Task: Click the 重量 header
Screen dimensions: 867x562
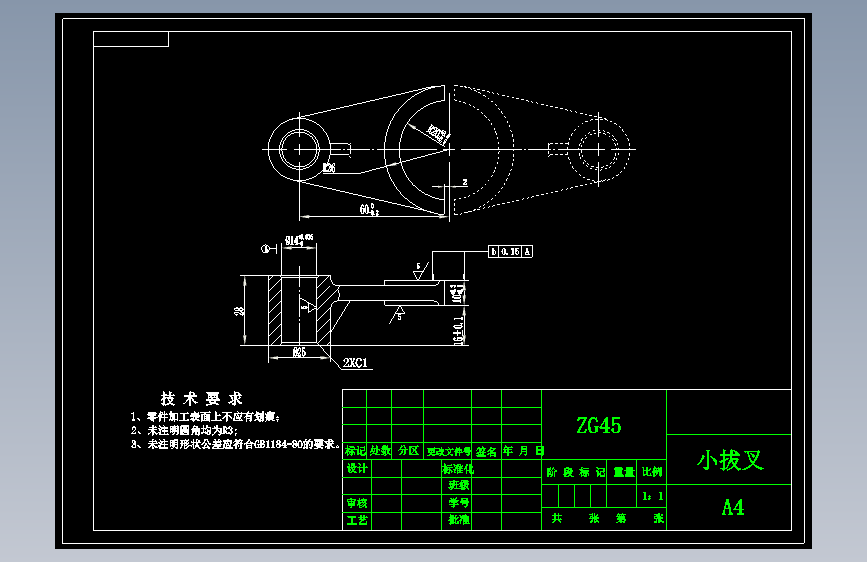Action: tap(624, 472)
